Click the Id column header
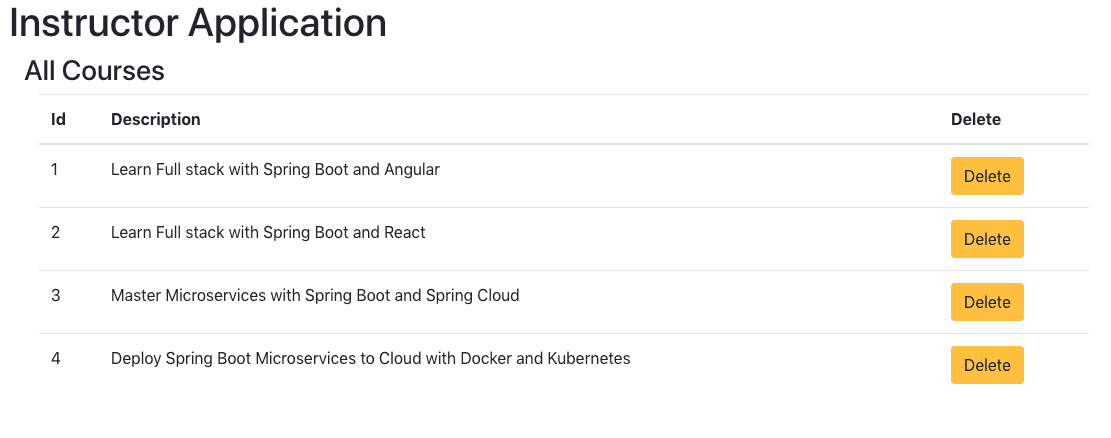This screenshot has height=438, width=1111. coord(58,119)
